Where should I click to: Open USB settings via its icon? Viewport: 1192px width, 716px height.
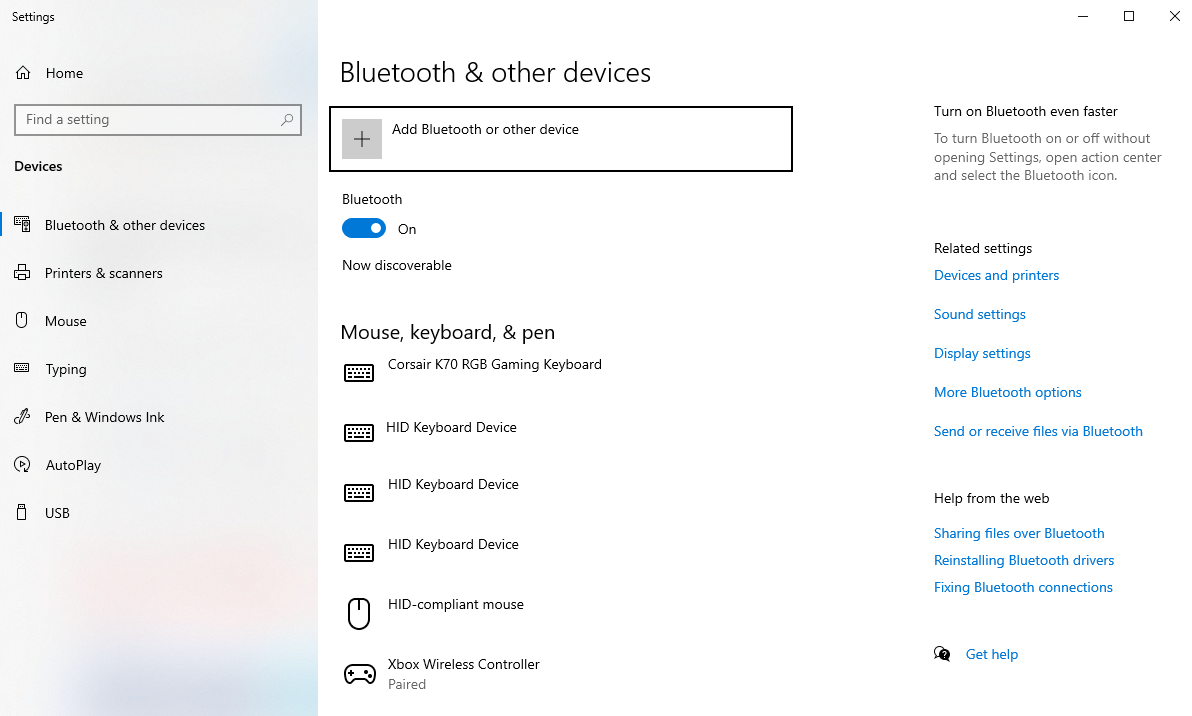click(22, 512)
